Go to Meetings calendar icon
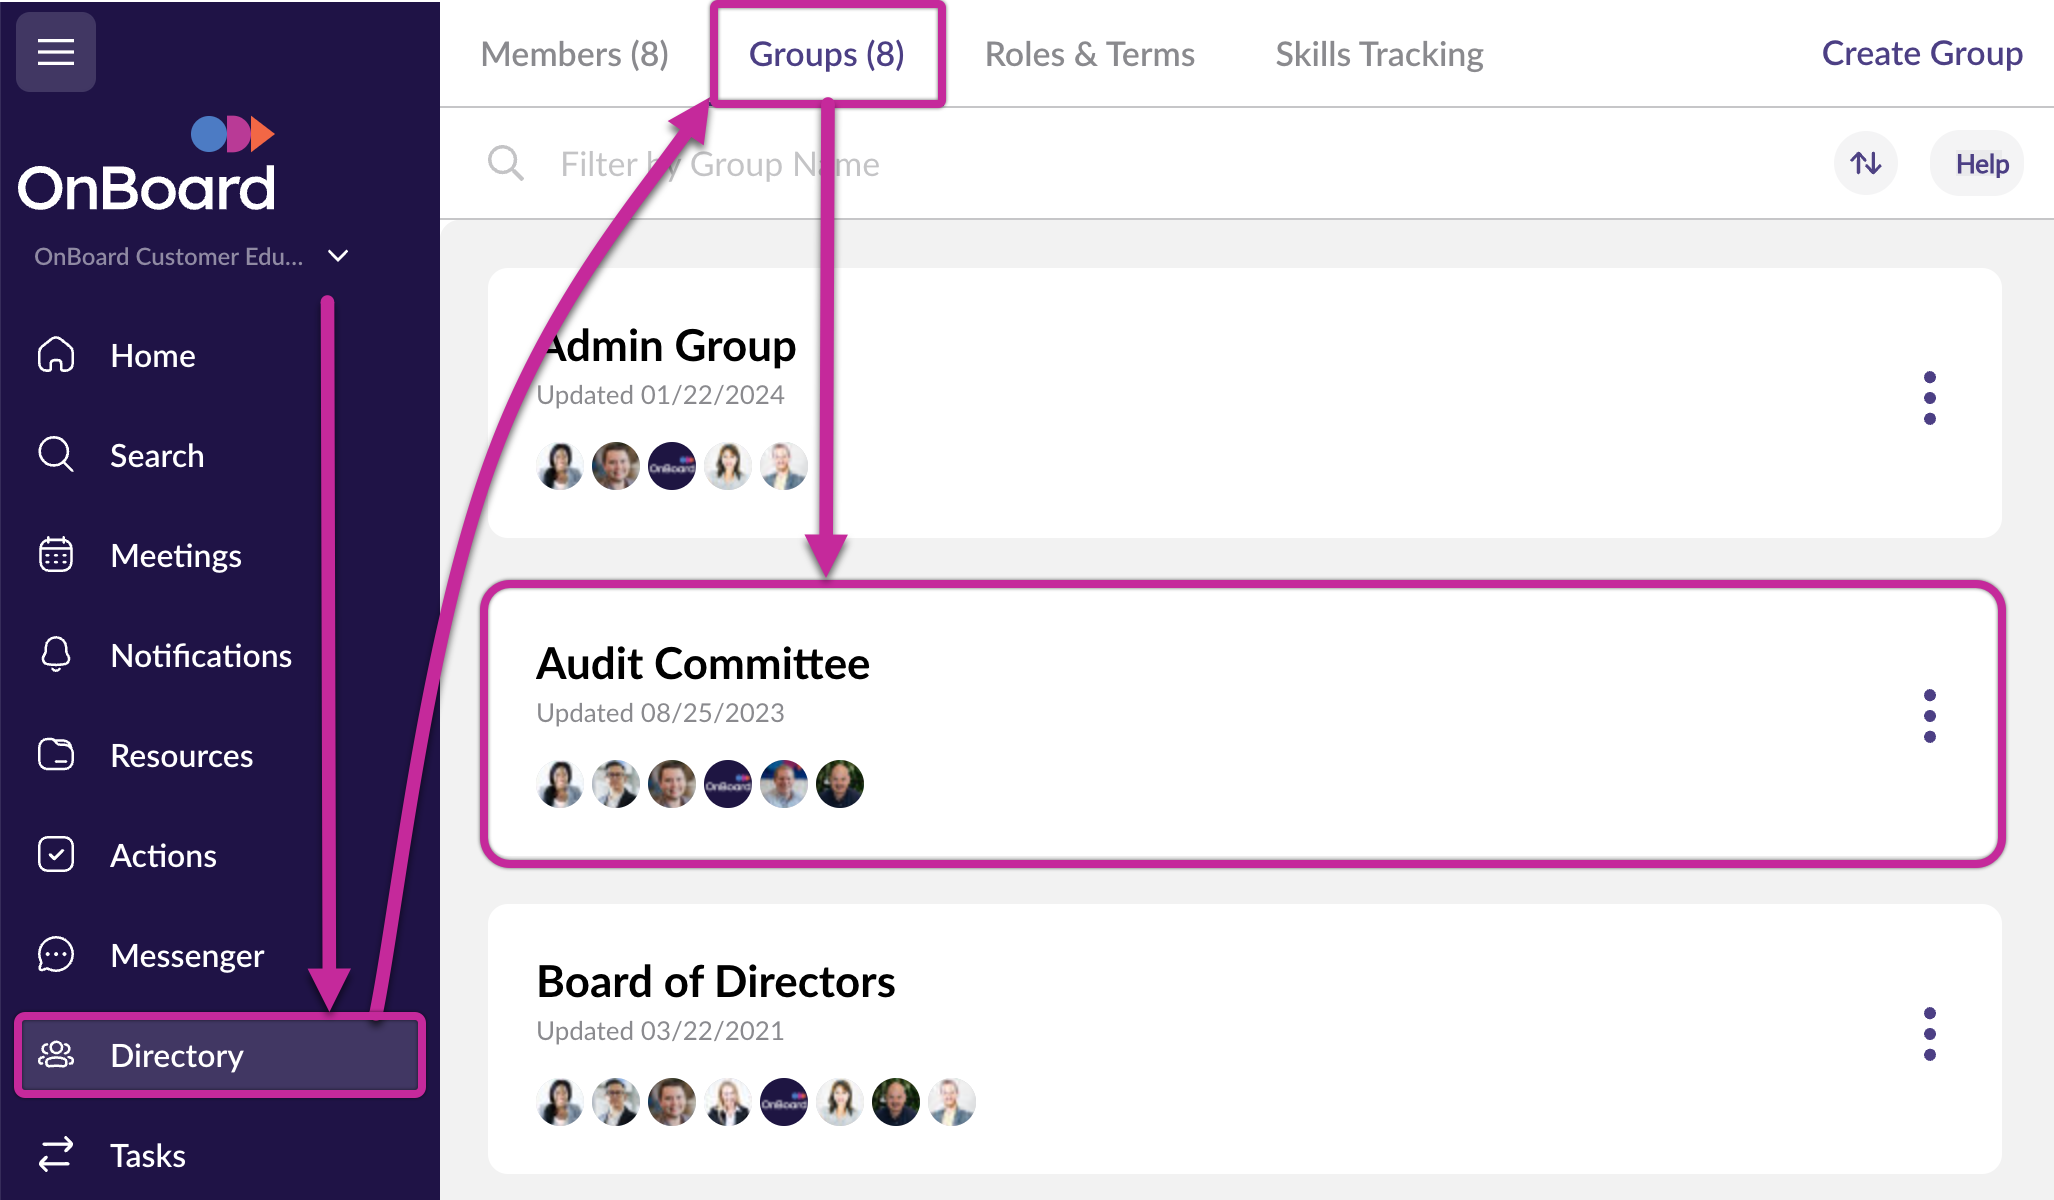Screen dimensions: 2054x1200 [x=56, y=555]
